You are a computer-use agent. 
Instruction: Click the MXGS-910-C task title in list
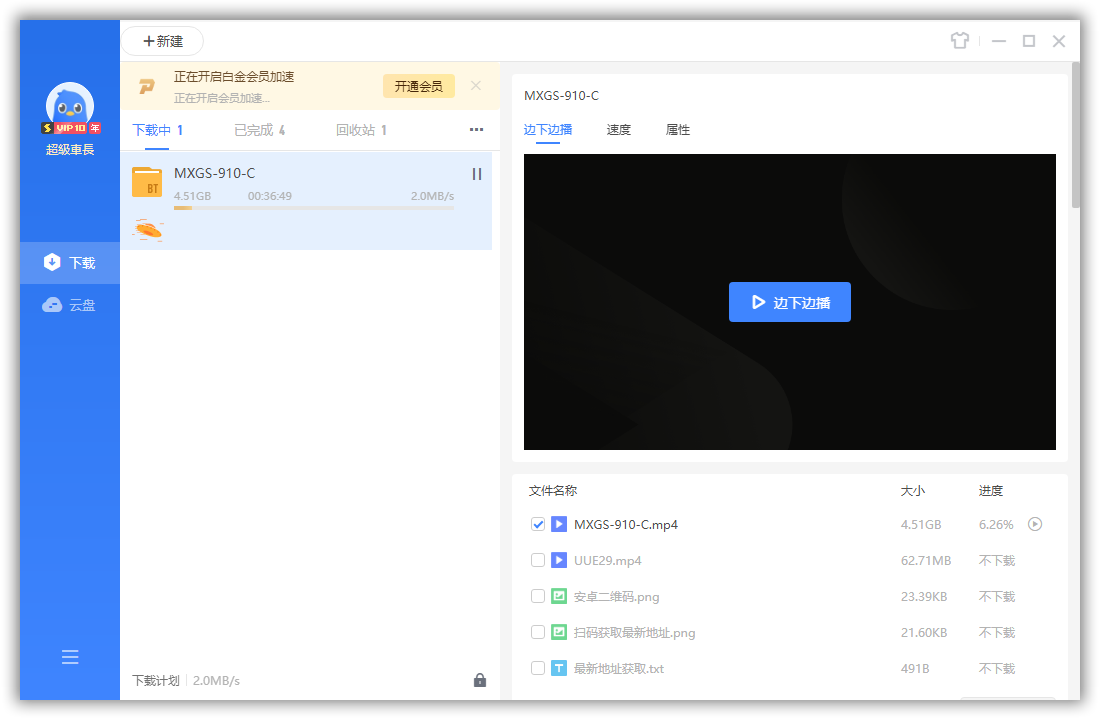tap(215, 173)
